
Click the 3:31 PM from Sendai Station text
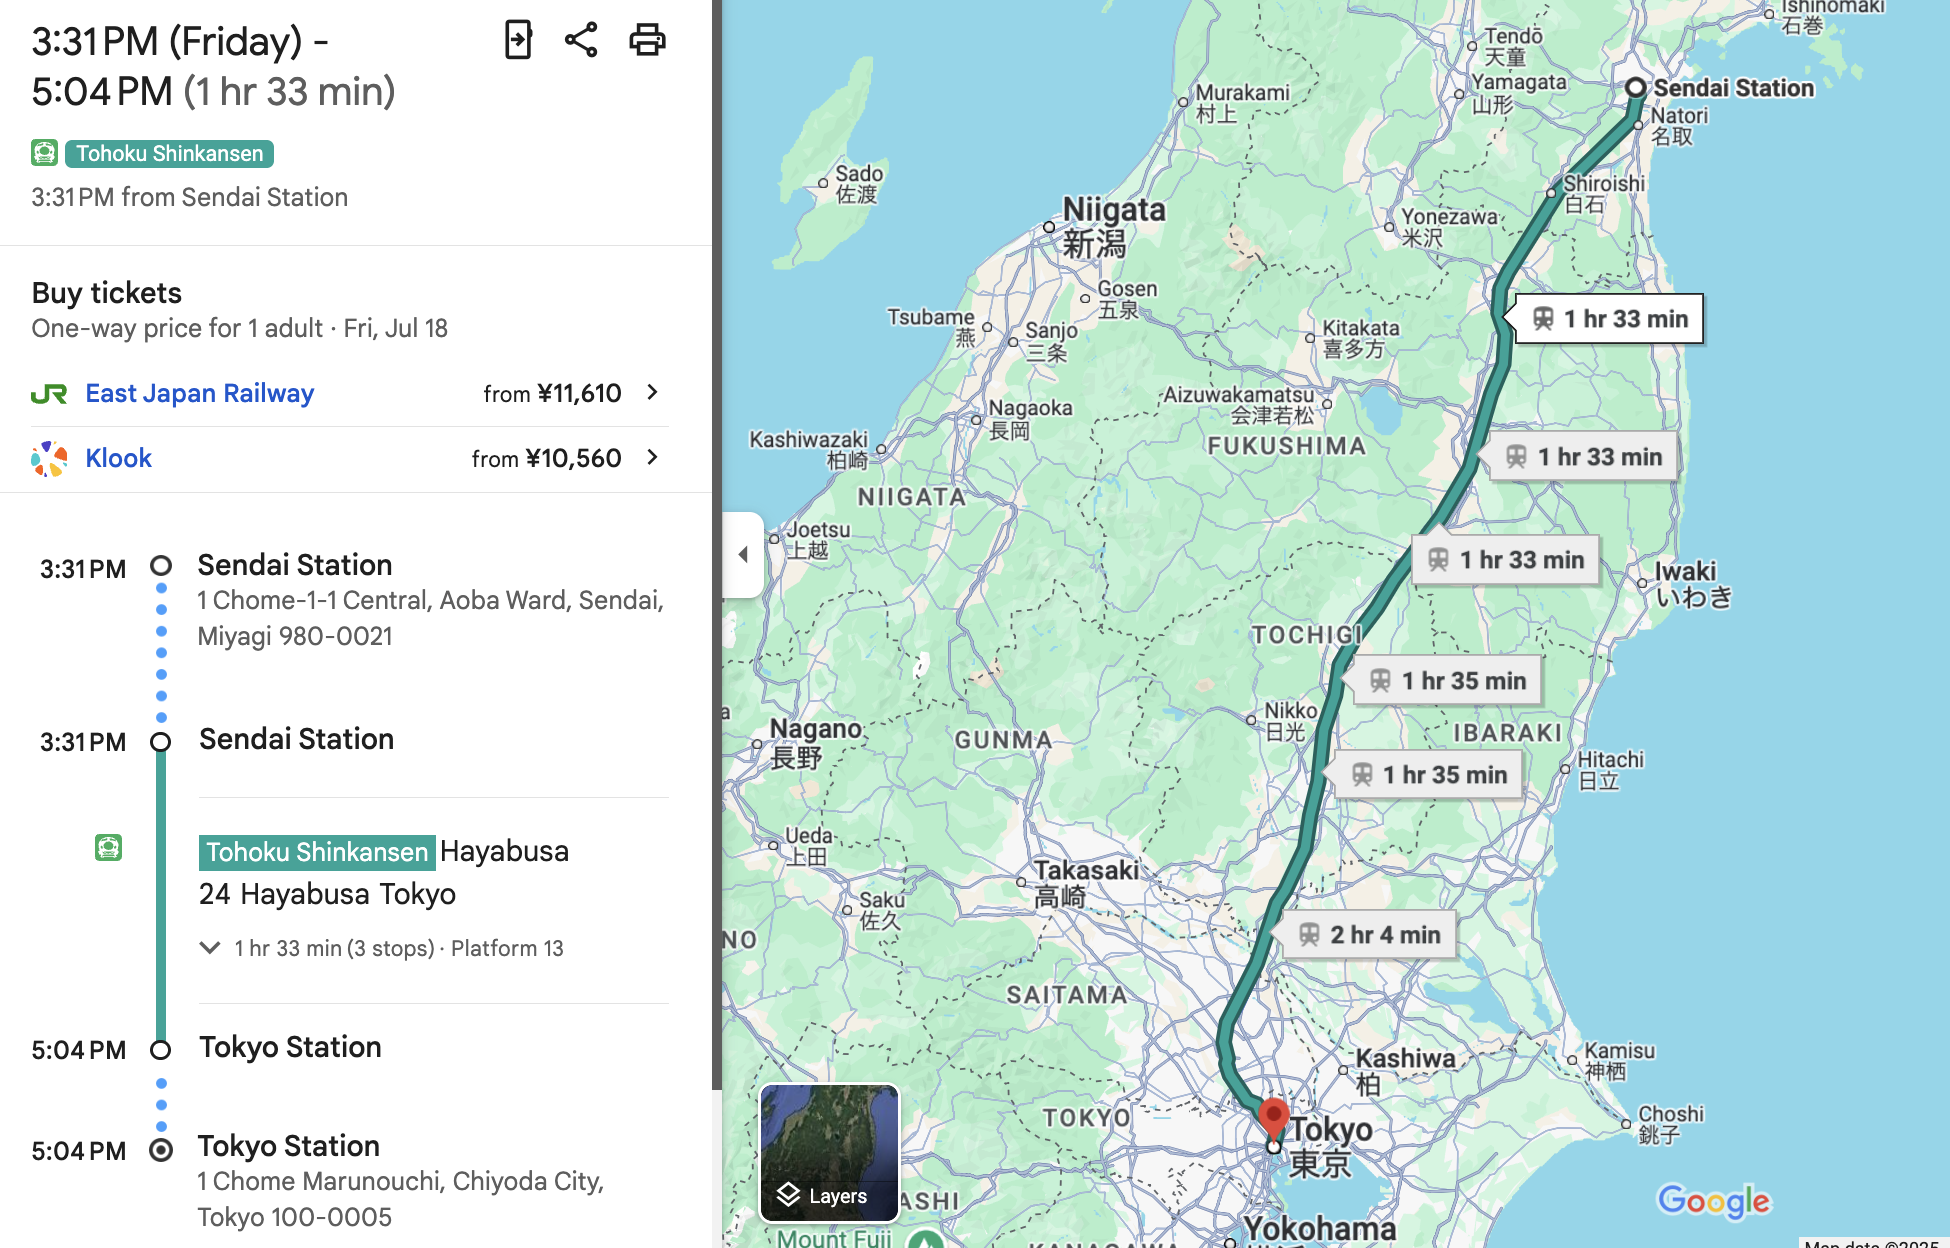[189, 197]
